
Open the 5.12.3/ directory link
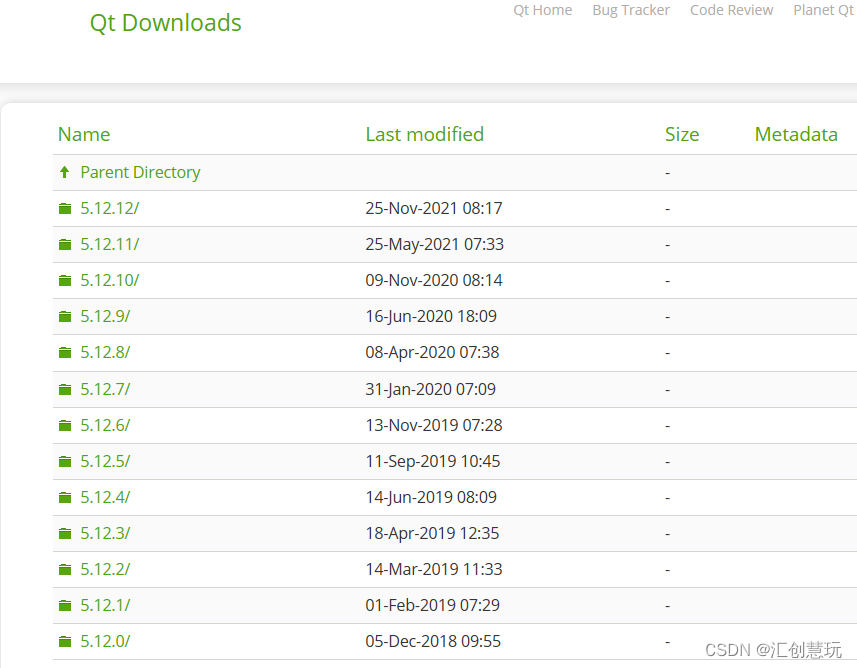click(x=105, y=534)
